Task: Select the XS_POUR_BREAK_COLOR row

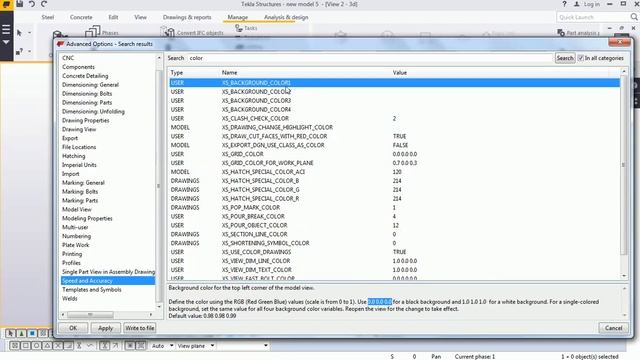Action: coord(394,216)
